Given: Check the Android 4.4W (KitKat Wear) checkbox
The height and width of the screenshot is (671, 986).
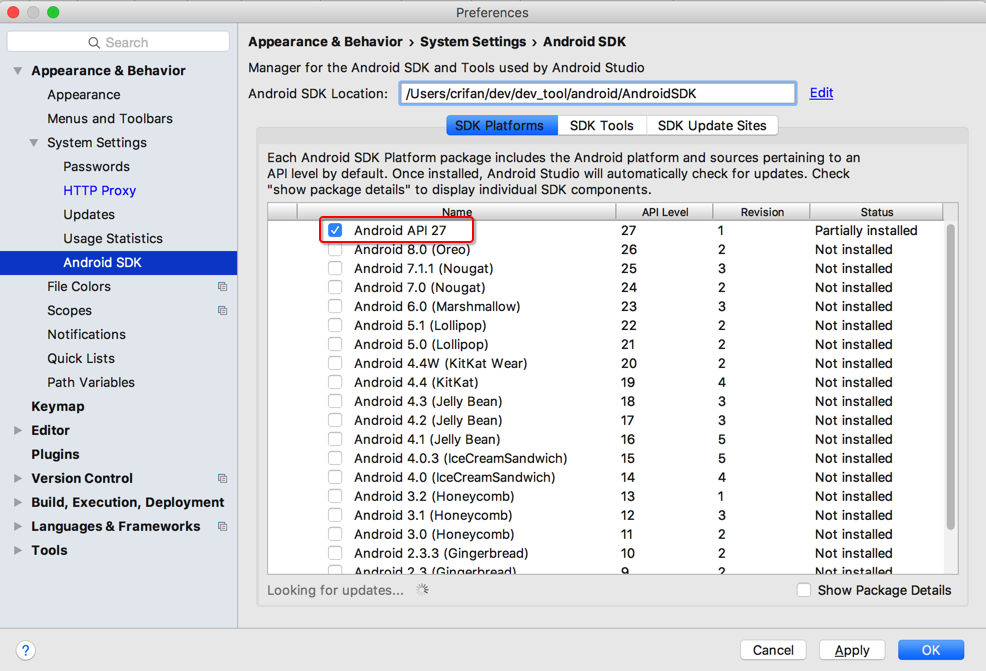Looking at the screenshot, I should click(335, 363).
